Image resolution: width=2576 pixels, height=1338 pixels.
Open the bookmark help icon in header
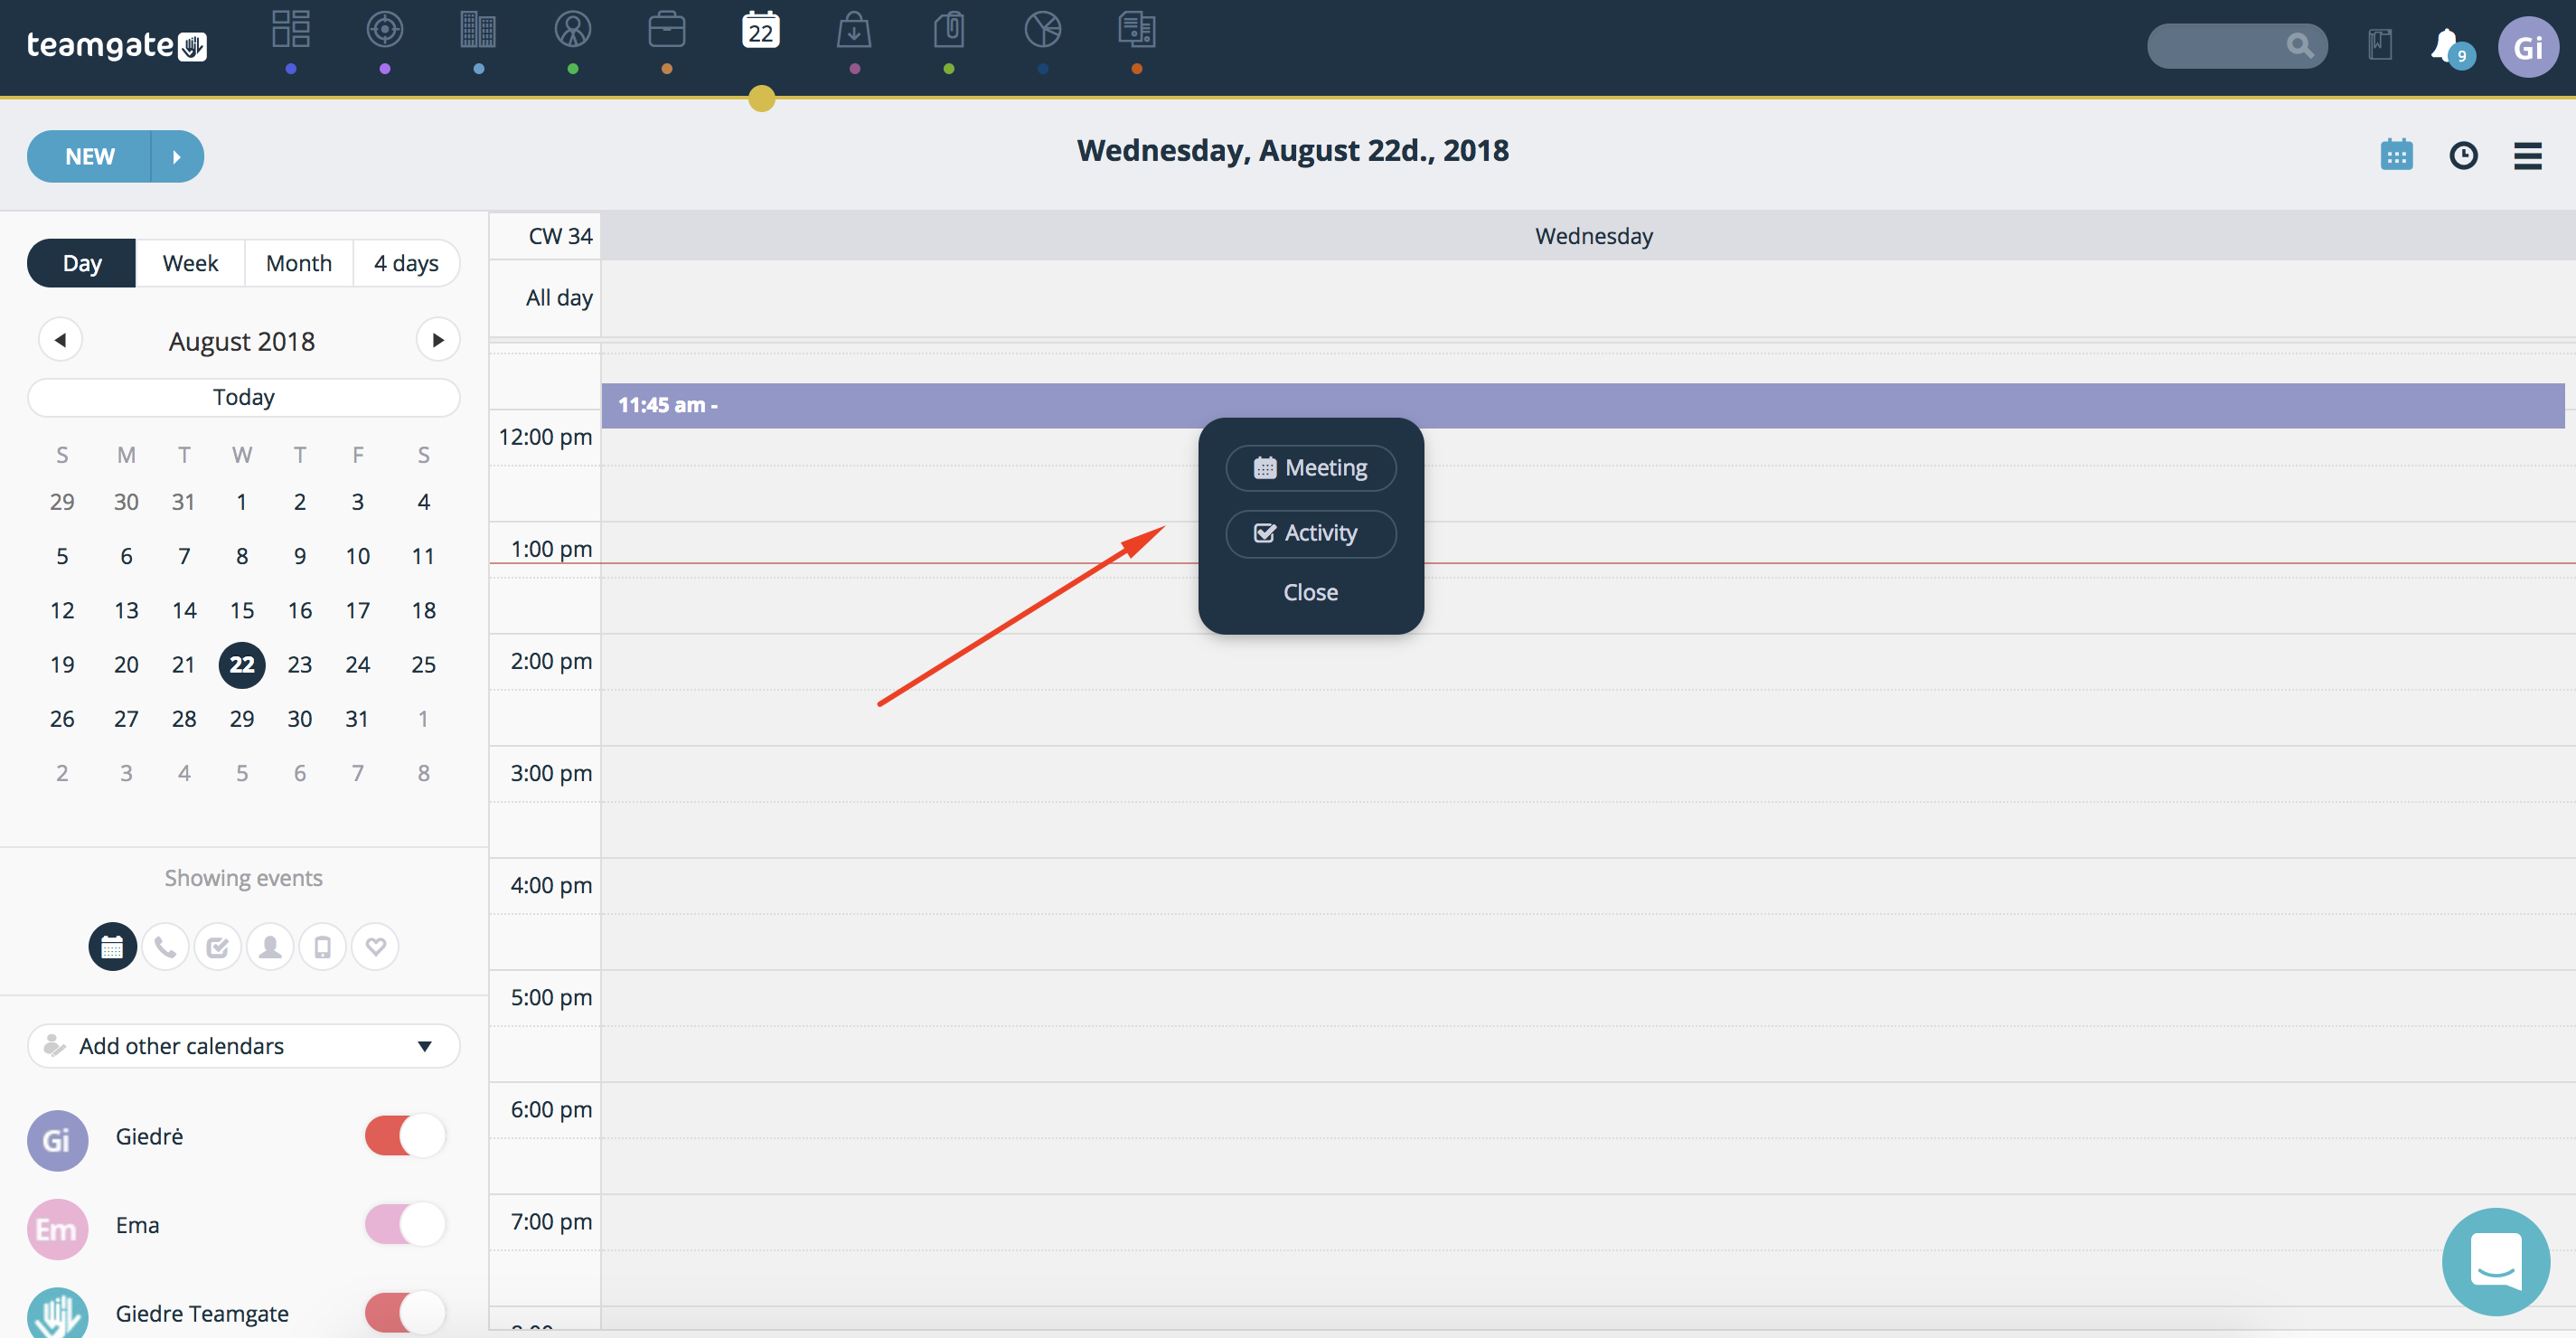2380,45
